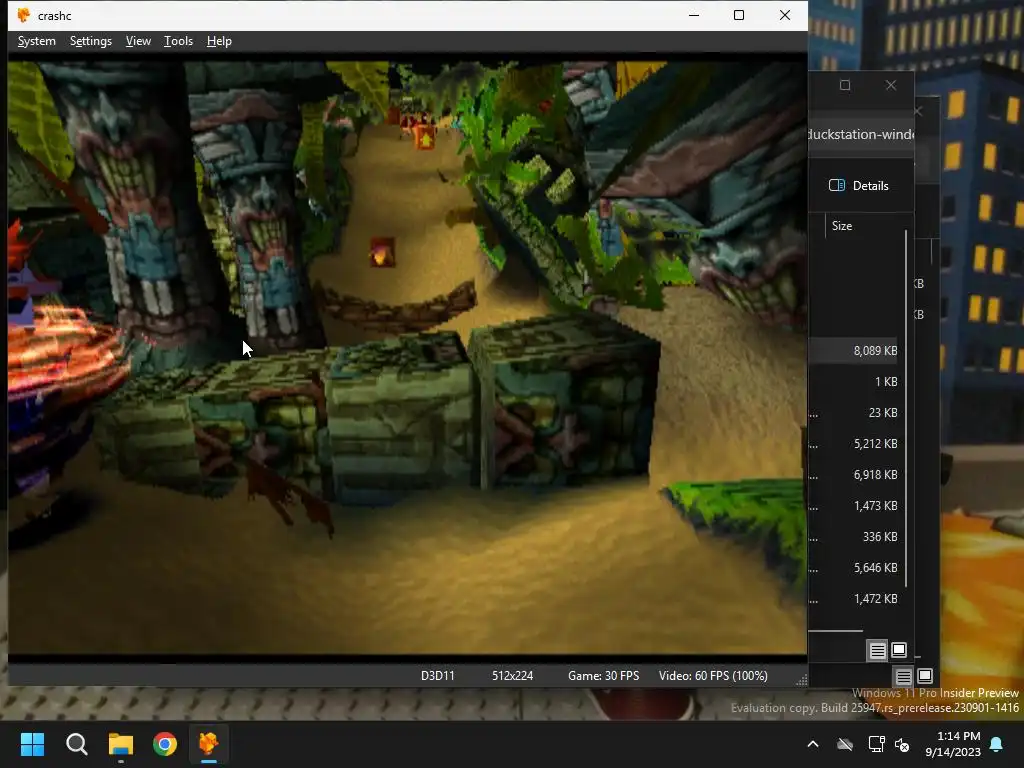Click the crashc window resize grip
The width and height of the screenshot is (1024, 768).
point(801,680)
